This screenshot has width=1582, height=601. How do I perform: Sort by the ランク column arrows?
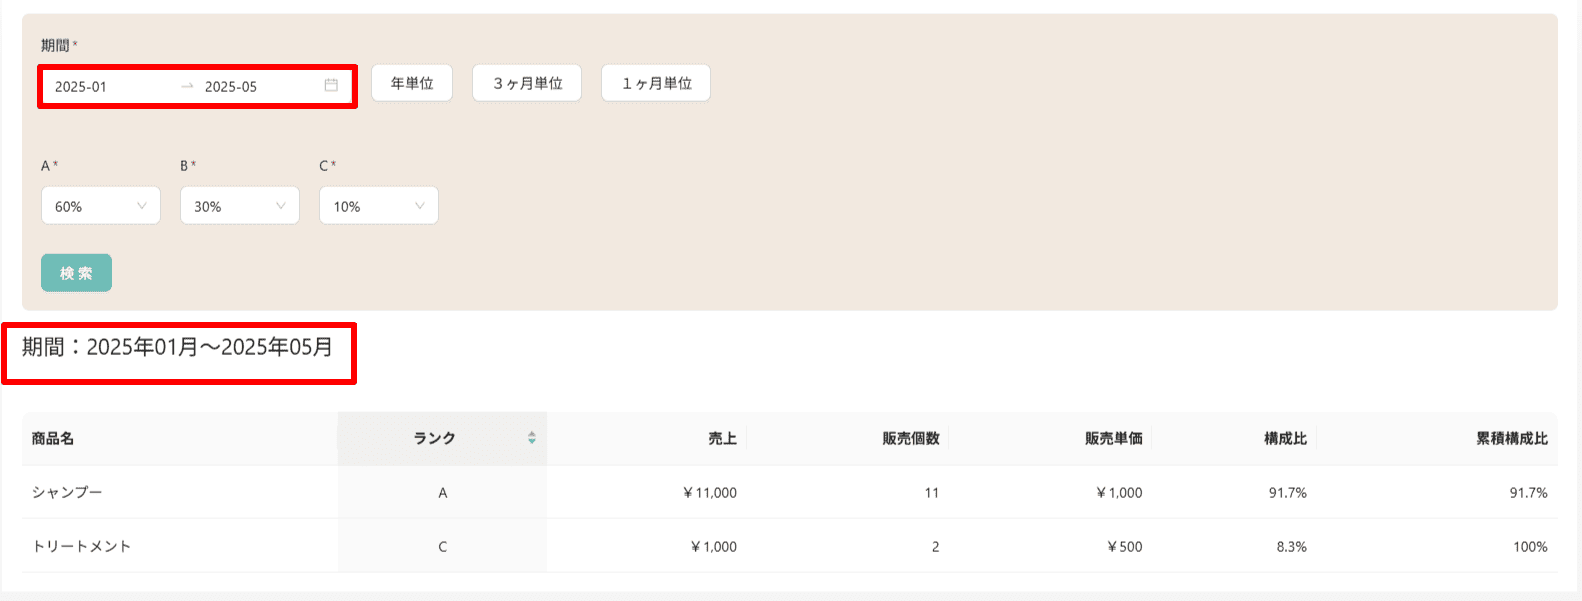(532, 438)
